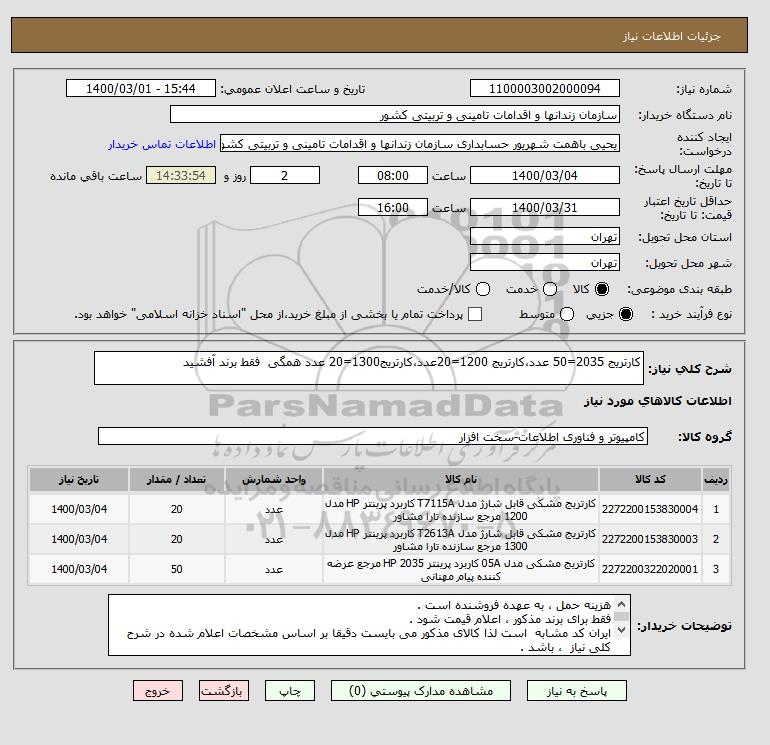Click the 14:33:54 remaining time field
The height and width of the screenshot is (745, 770).
pos(181,175)
